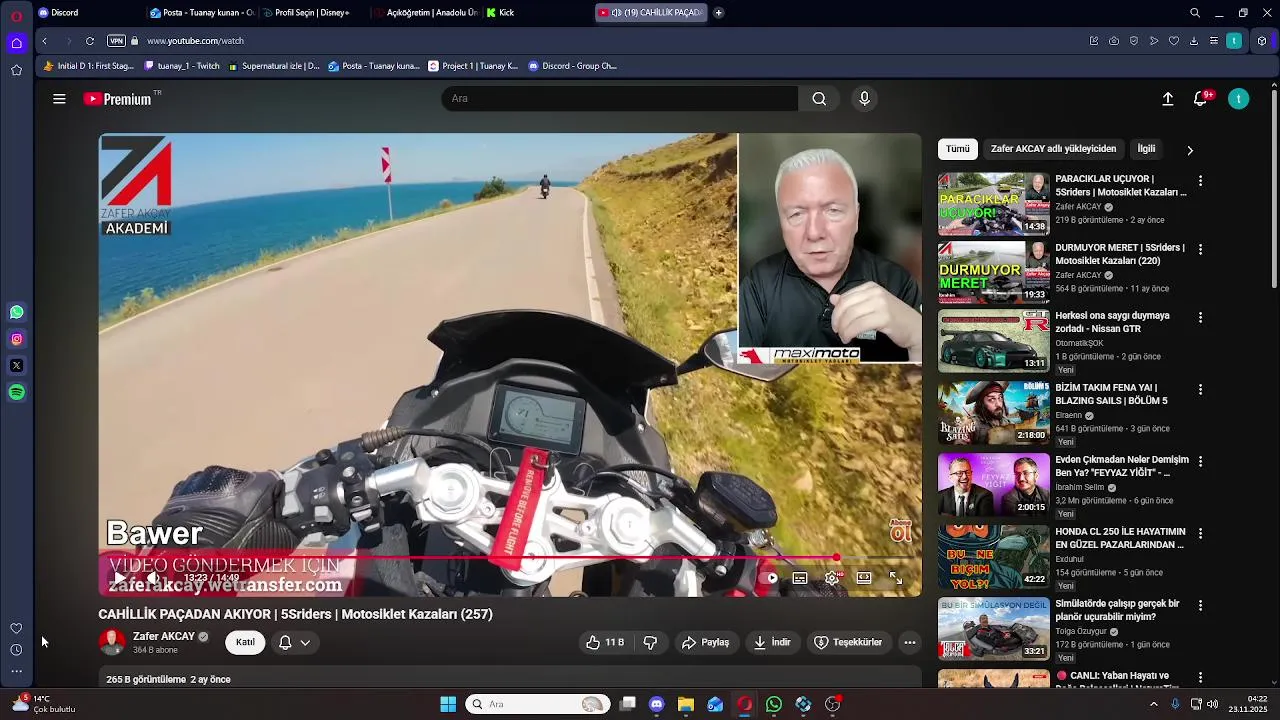Viewport: 1280px width, 720px height.
Task: Open the YouTube upload/create icon
Action: point(1167,99)
